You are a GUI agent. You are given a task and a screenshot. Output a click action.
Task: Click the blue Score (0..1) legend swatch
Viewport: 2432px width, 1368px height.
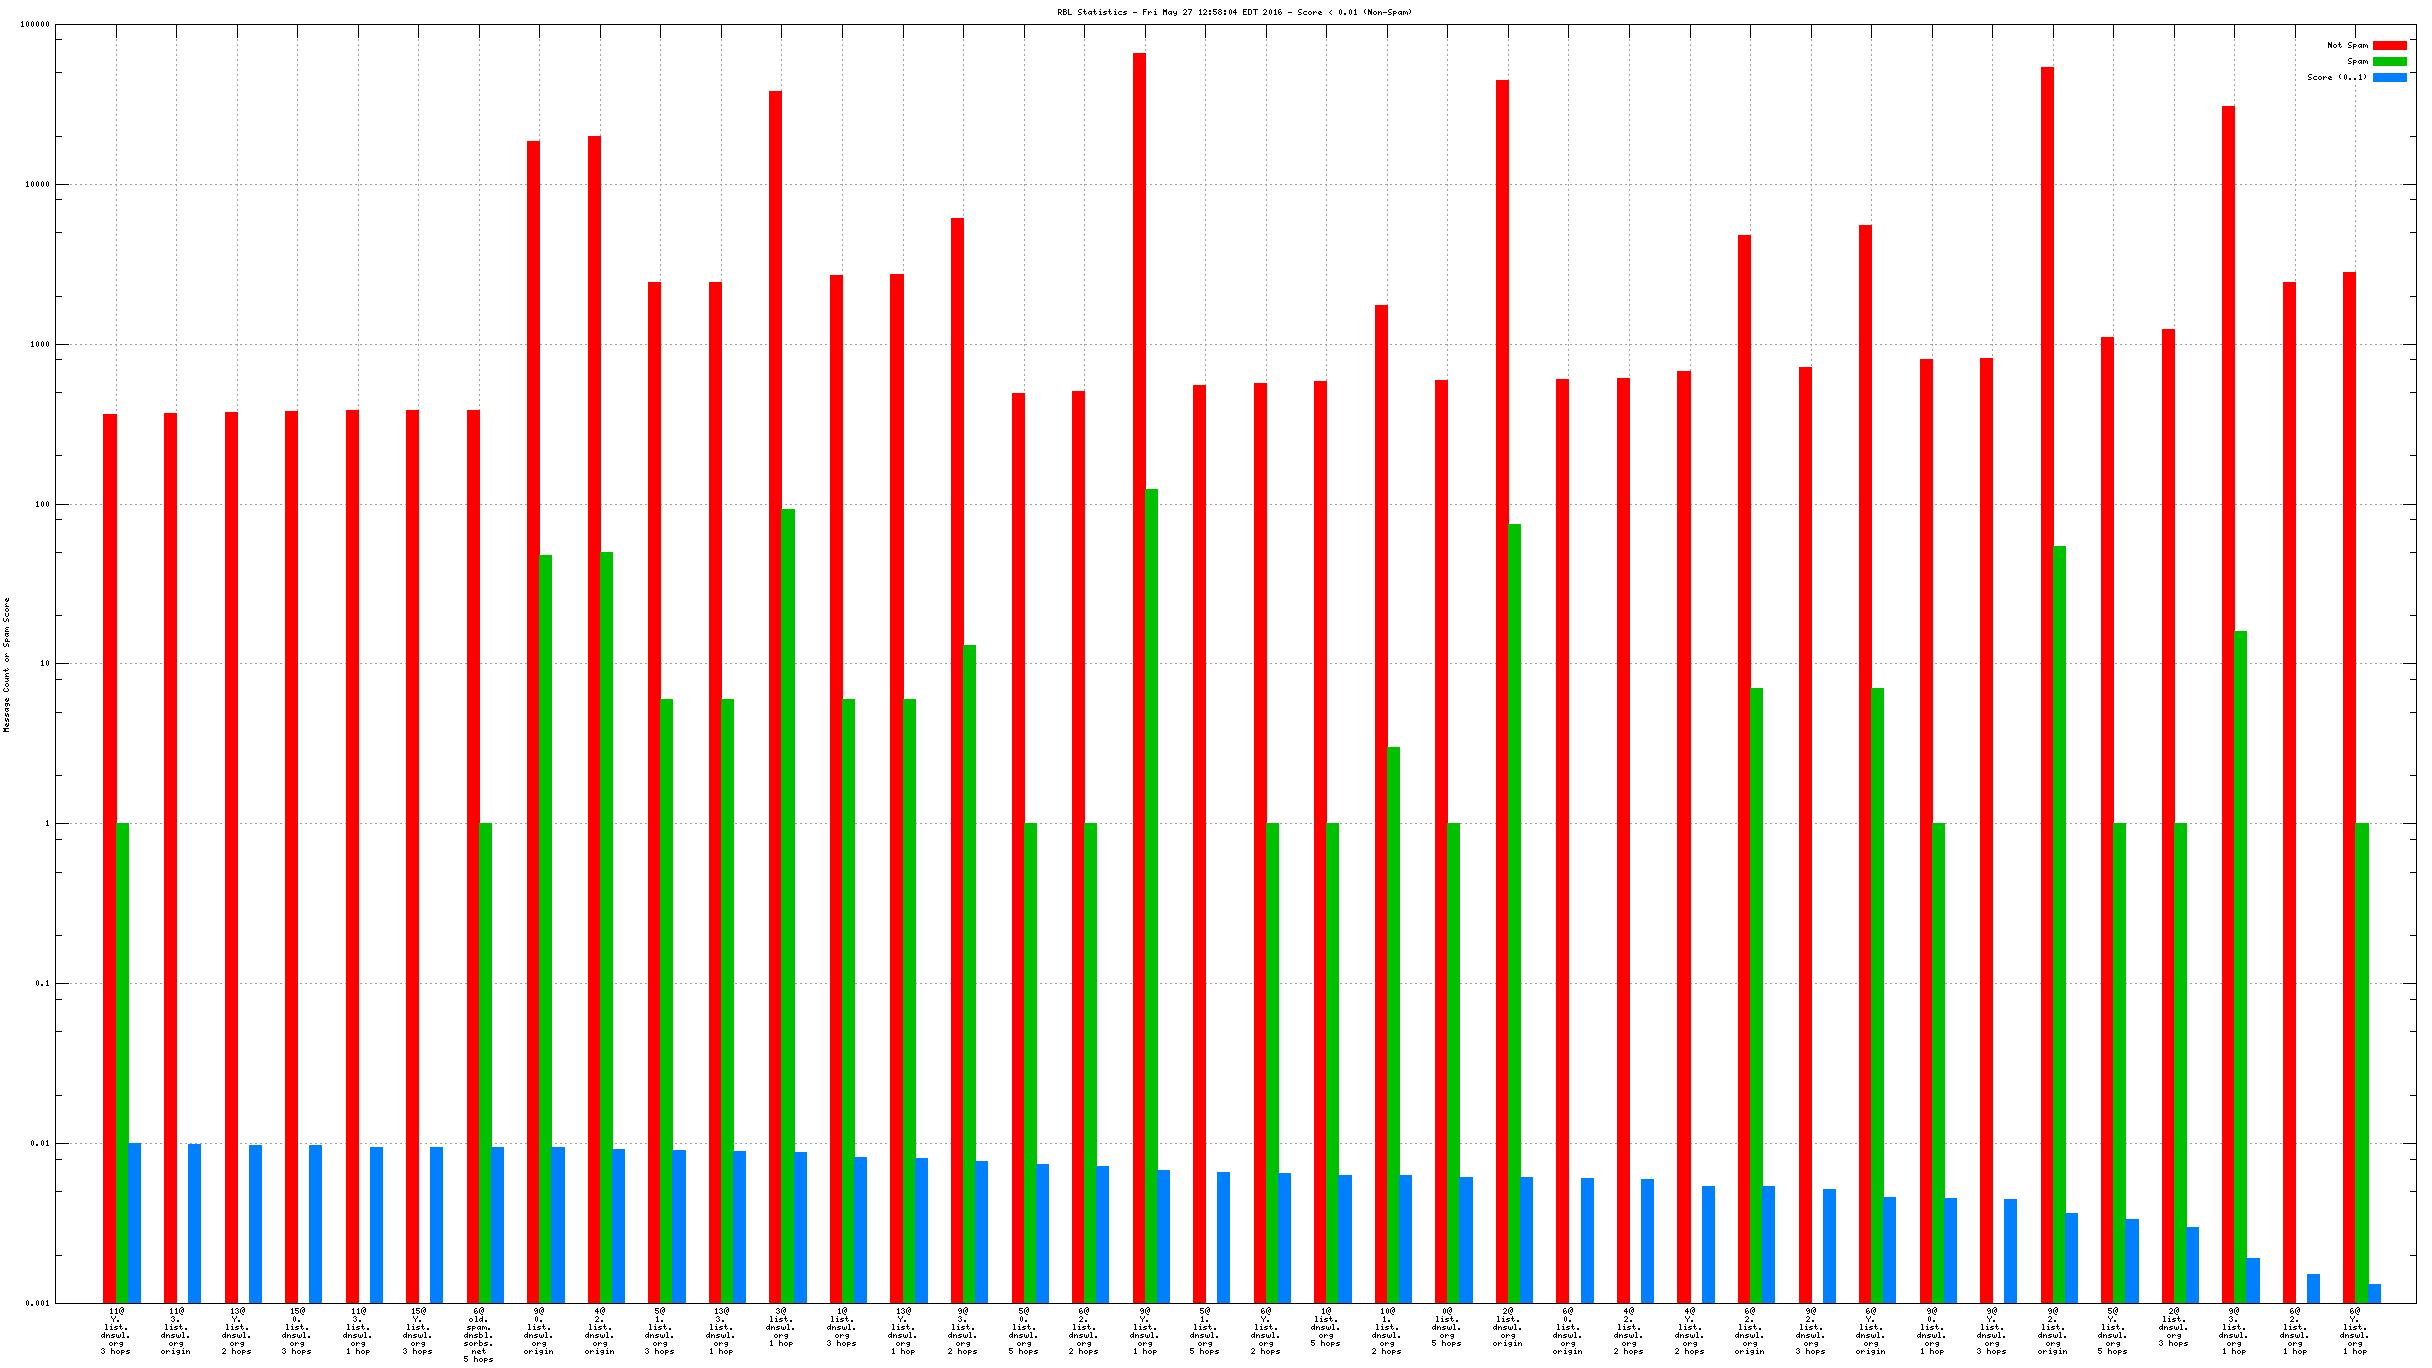tap(2389, 78)
